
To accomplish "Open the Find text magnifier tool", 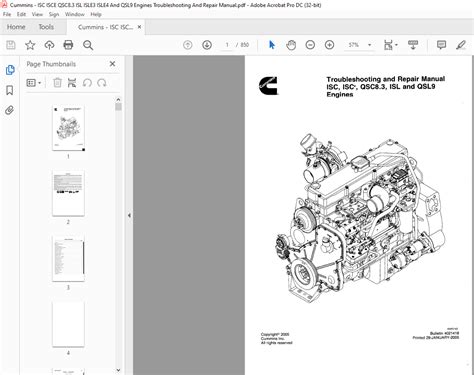I will coord(88,45).
